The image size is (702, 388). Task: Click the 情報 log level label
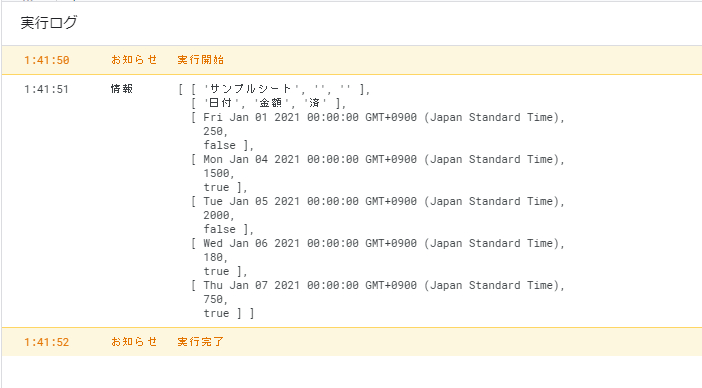click(122, 89)
